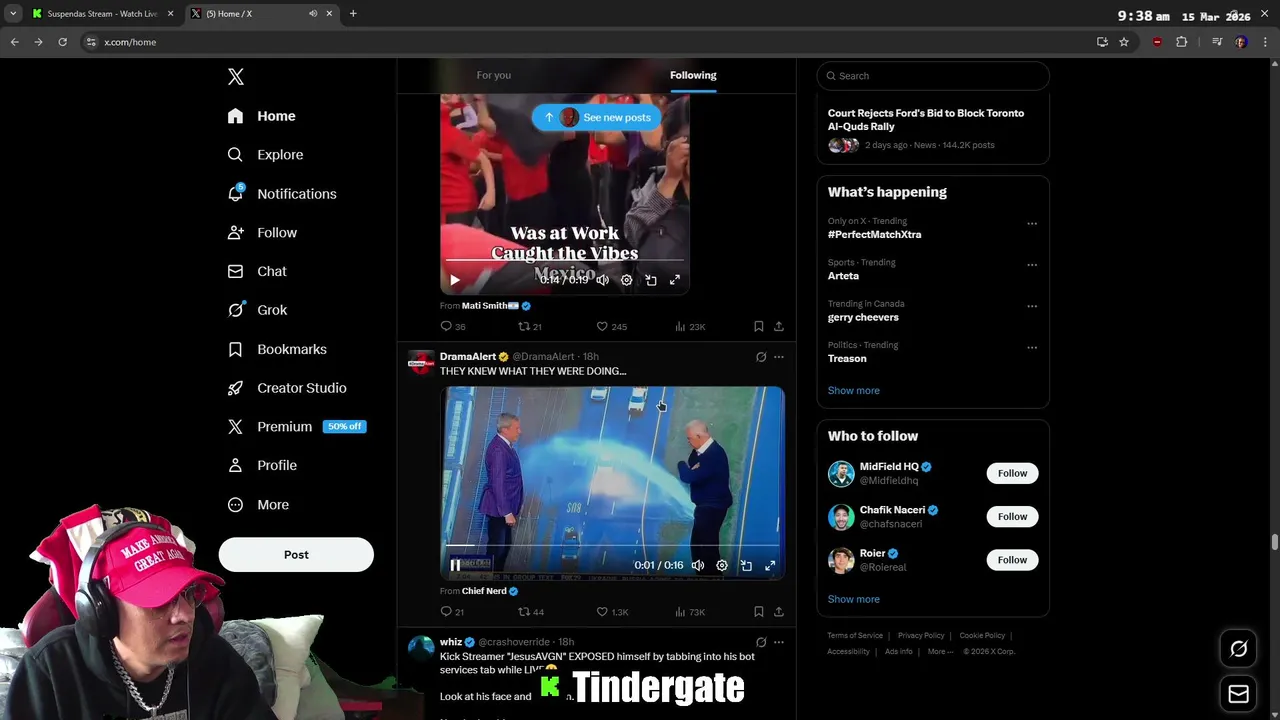The image size is (1280, 720).
Task: Open options for Treason trend
Action: tap(1032, 347)
